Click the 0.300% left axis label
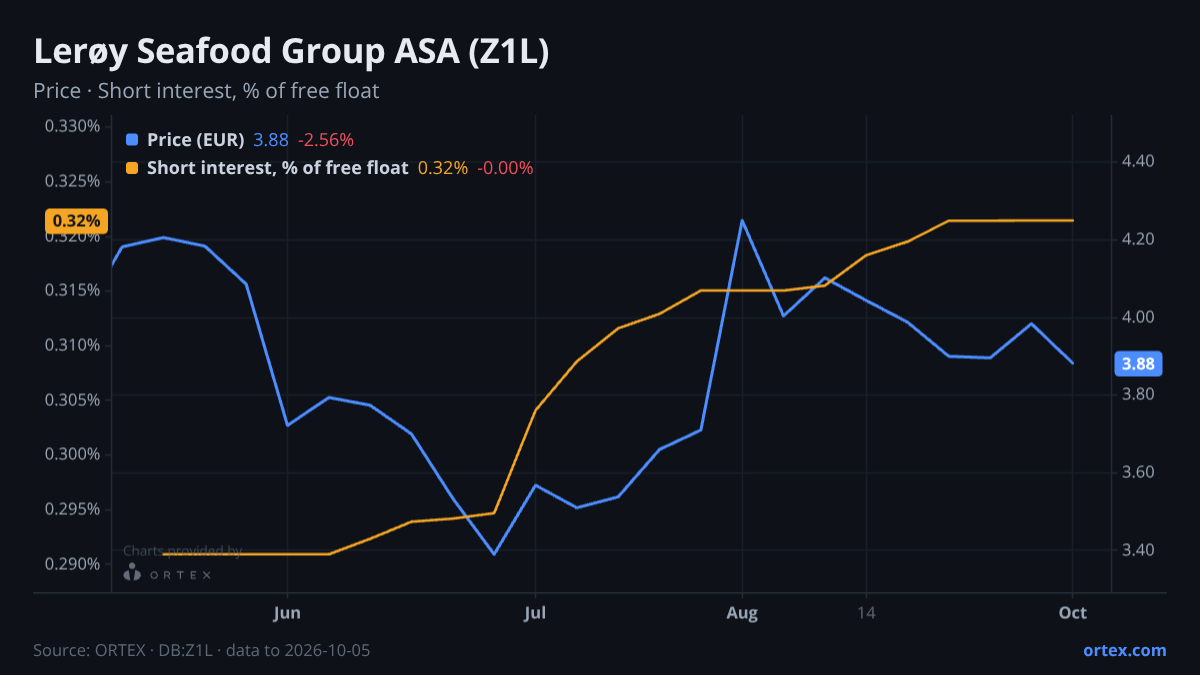Viewport: 1200px width, 675px height. pyautogui.click(x=72, y=454)
